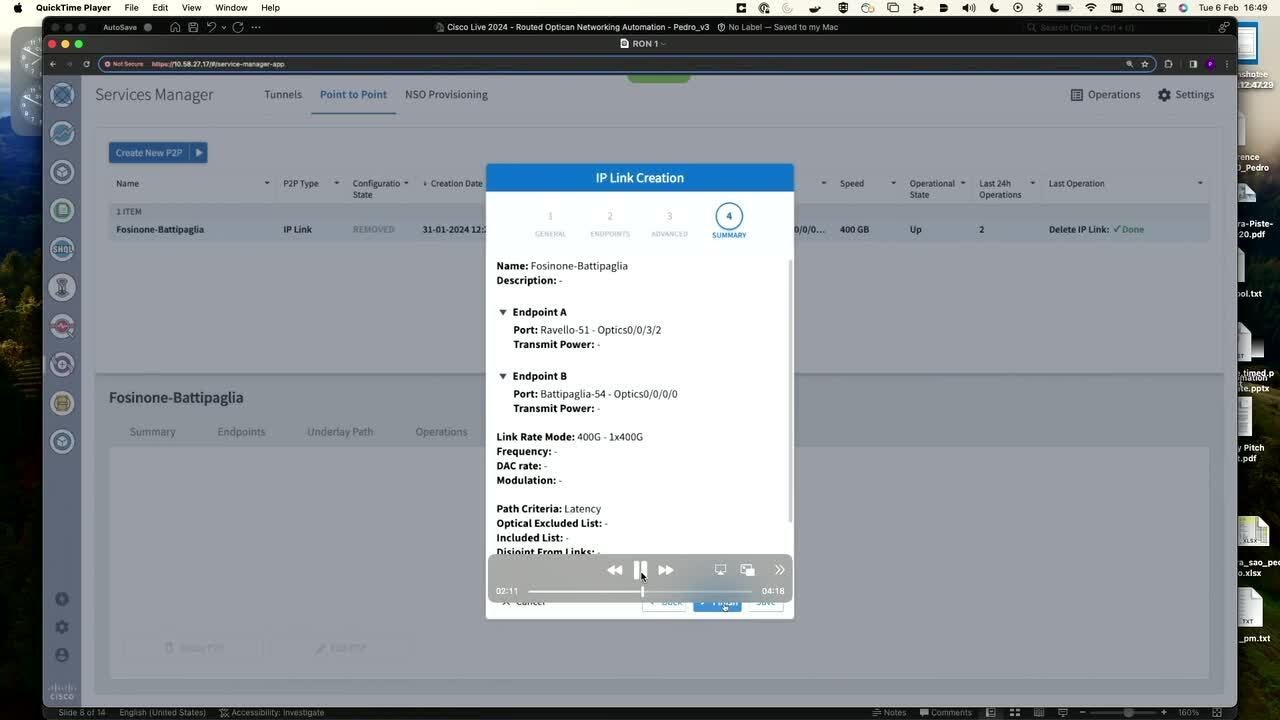This screenshot has height=720, width=1280.
Task: Open the Wi-Fi menu bar icon
Action: point(1090,7)
